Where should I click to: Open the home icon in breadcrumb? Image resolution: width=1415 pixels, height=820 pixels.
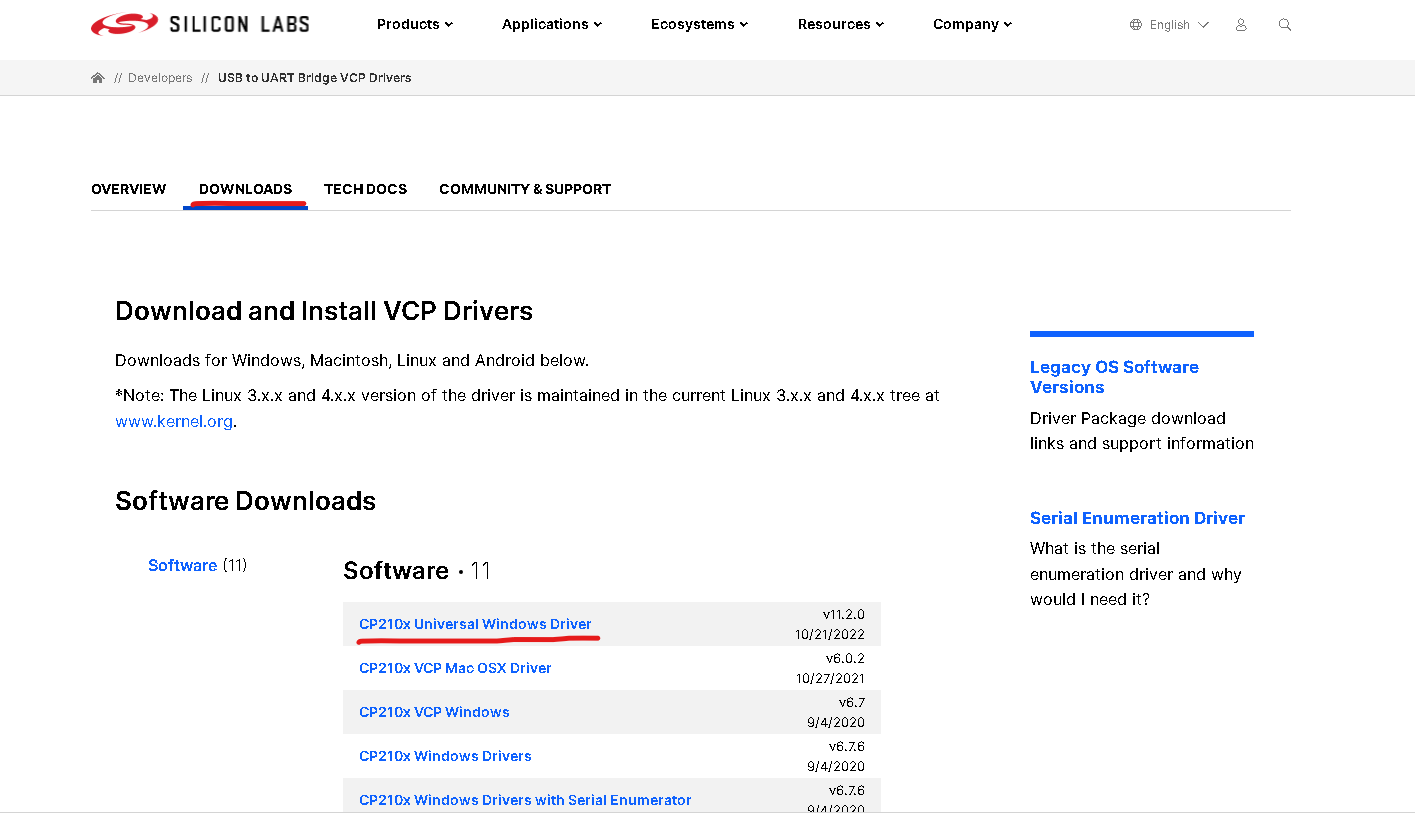(x=97, y=78)
